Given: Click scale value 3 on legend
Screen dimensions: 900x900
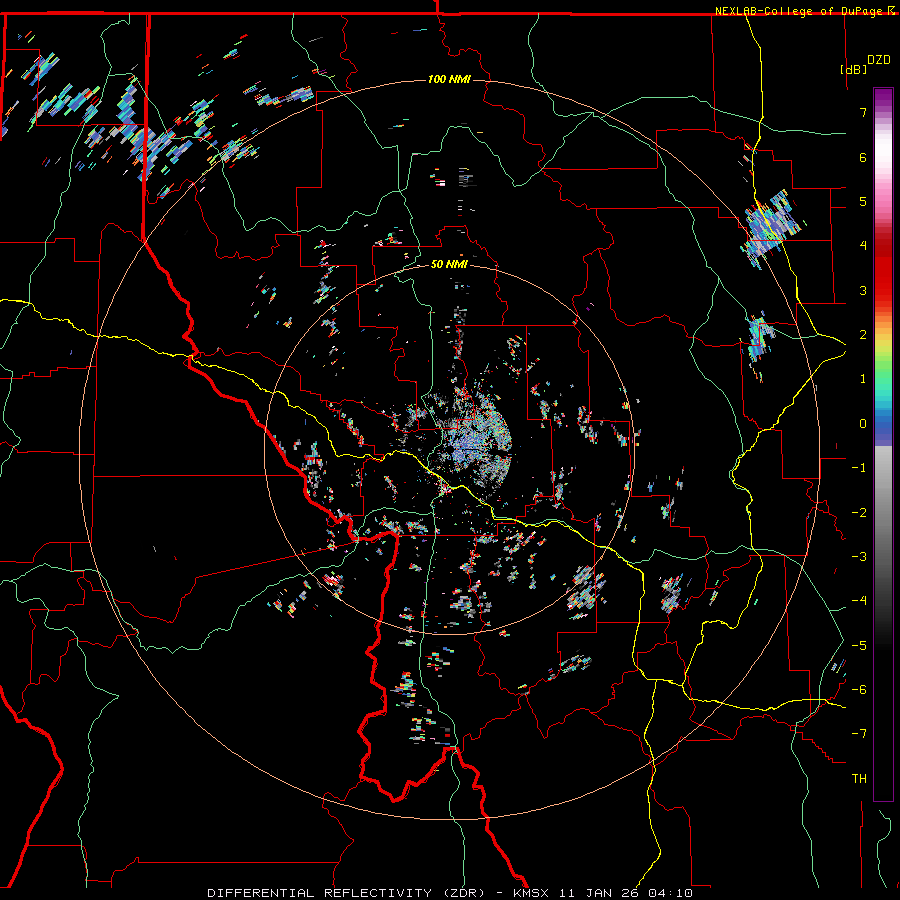Looking at the screenshot, I should pos(863,290).
